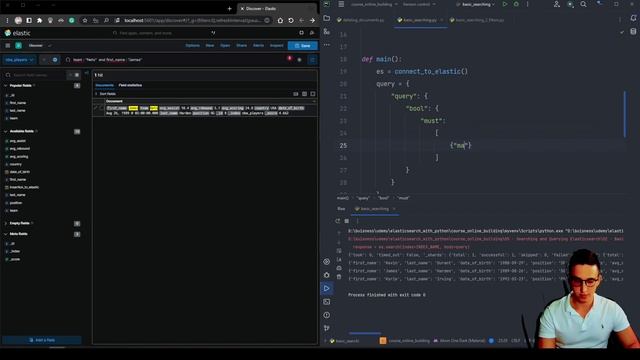
Task: Expand the document row details
Action: (96, 108)
